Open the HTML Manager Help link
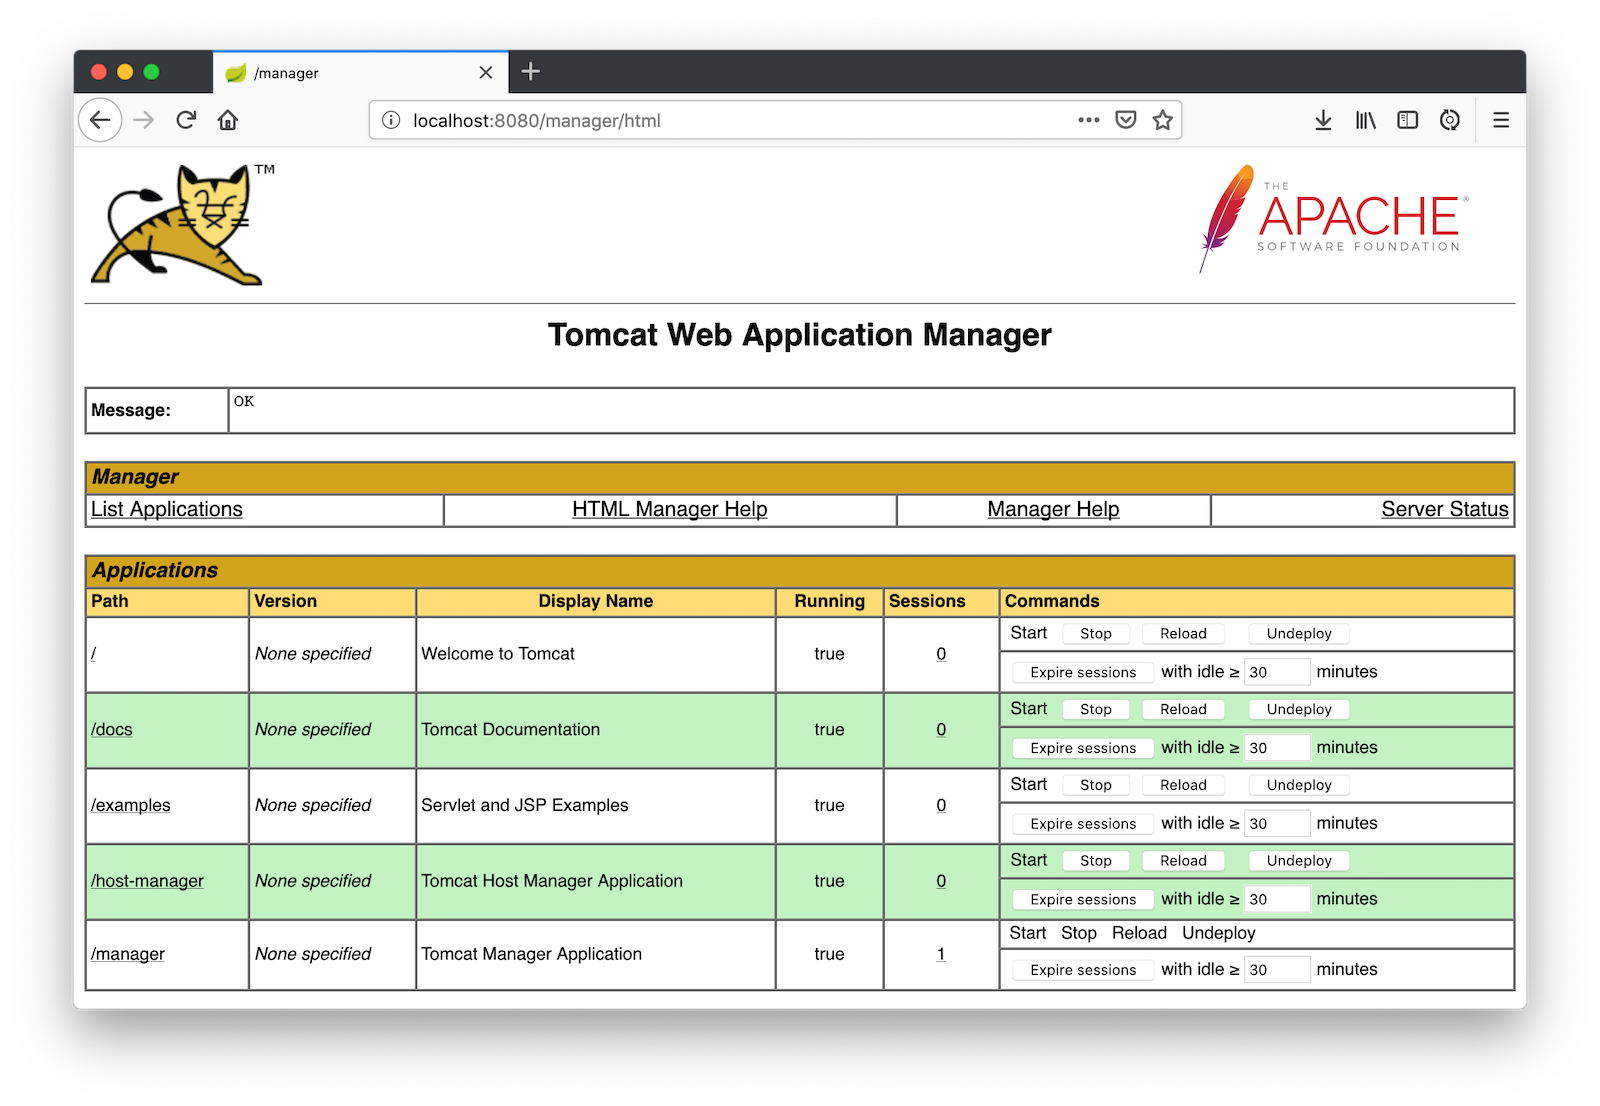This screenshot has width=1600, height=1106. 669,509
